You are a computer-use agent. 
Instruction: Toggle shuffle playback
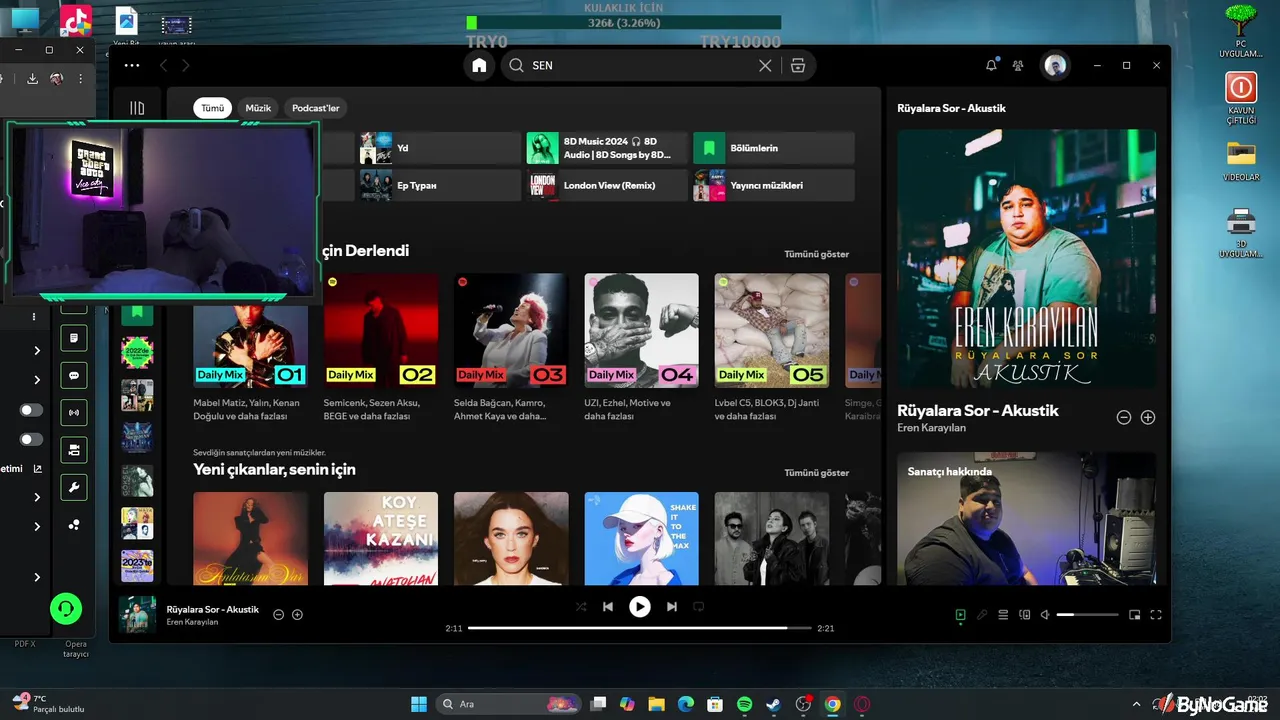click(x=581, y=606)
